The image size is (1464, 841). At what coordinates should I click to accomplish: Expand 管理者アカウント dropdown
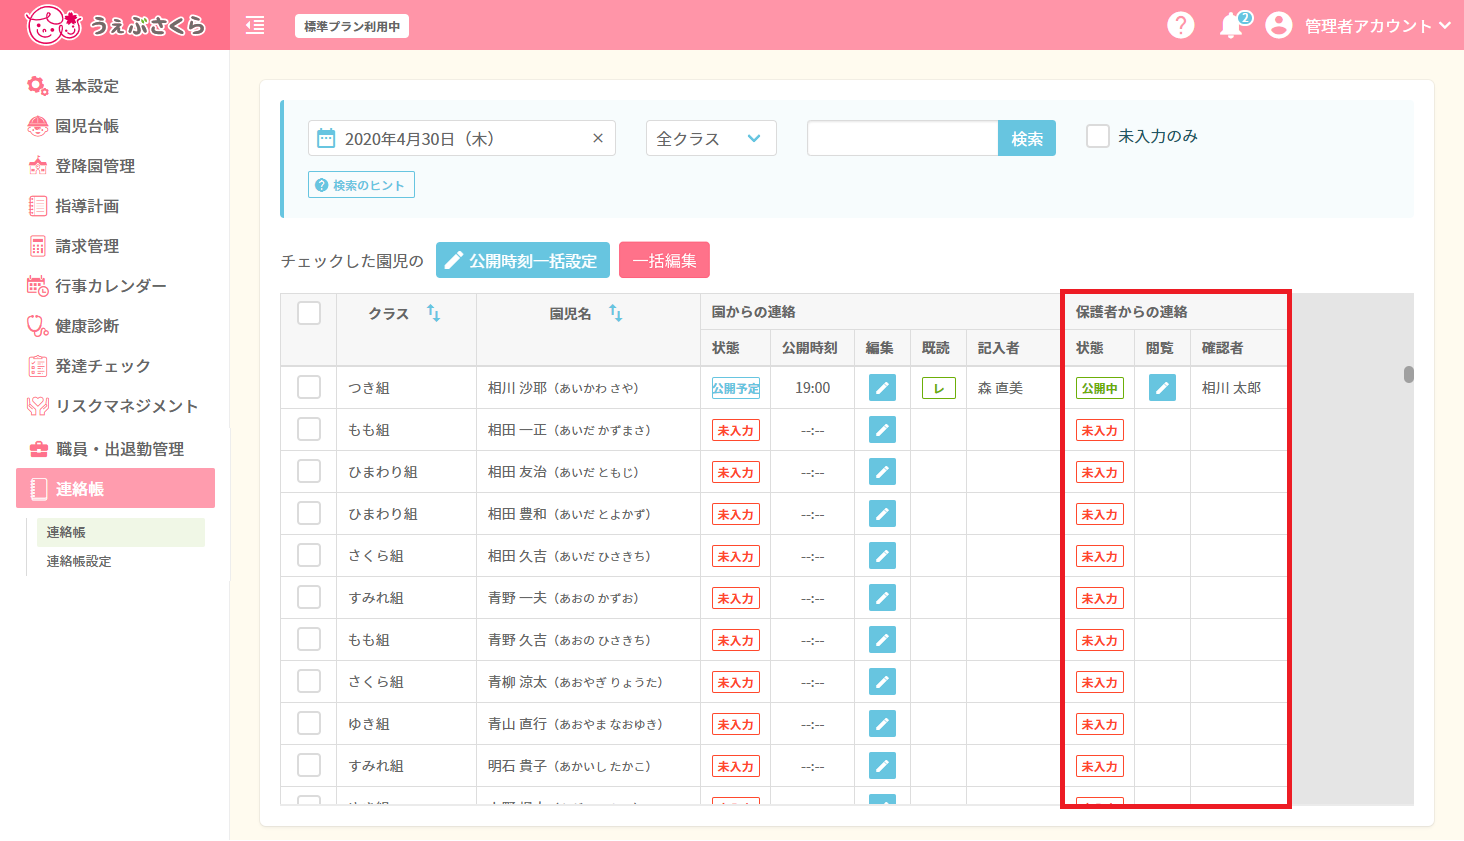(x=1377, y=26)
